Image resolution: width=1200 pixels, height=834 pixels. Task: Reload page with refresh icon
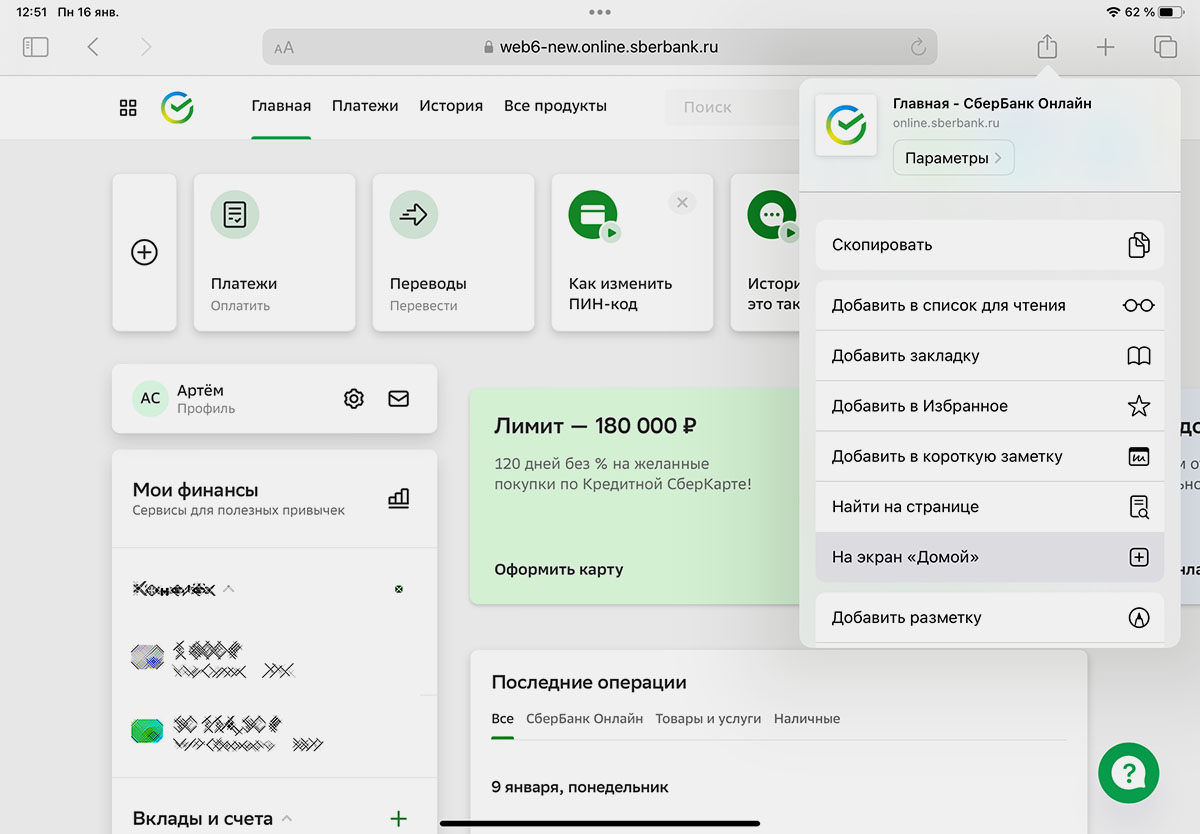click(918, 47)
